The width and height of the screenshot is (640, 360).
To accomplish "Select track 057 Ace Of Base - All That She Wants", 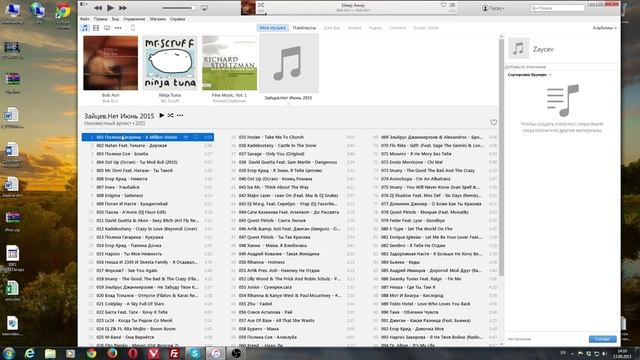I will (290, 320).
